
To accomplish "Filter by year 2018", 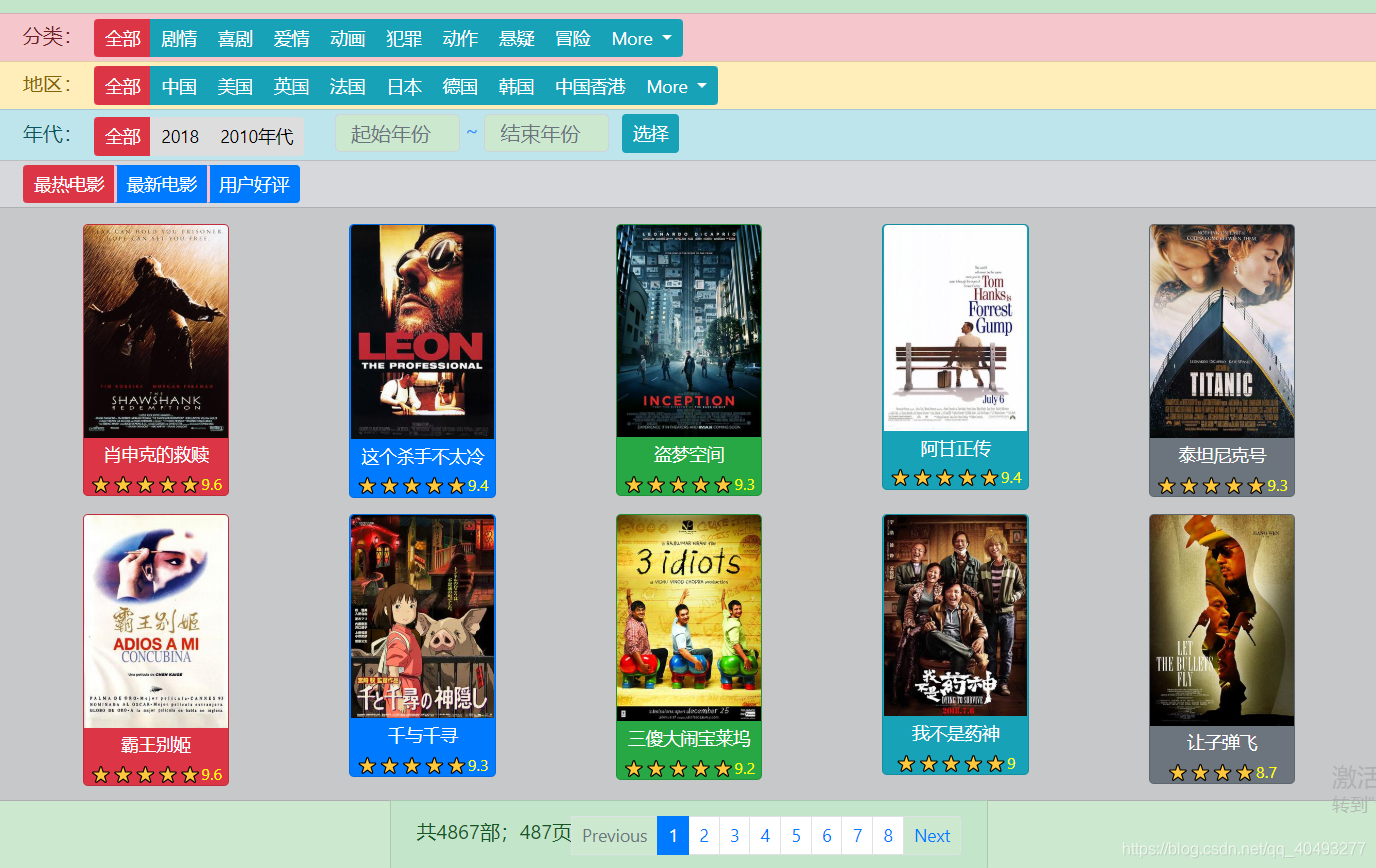I will pos(180,136).
